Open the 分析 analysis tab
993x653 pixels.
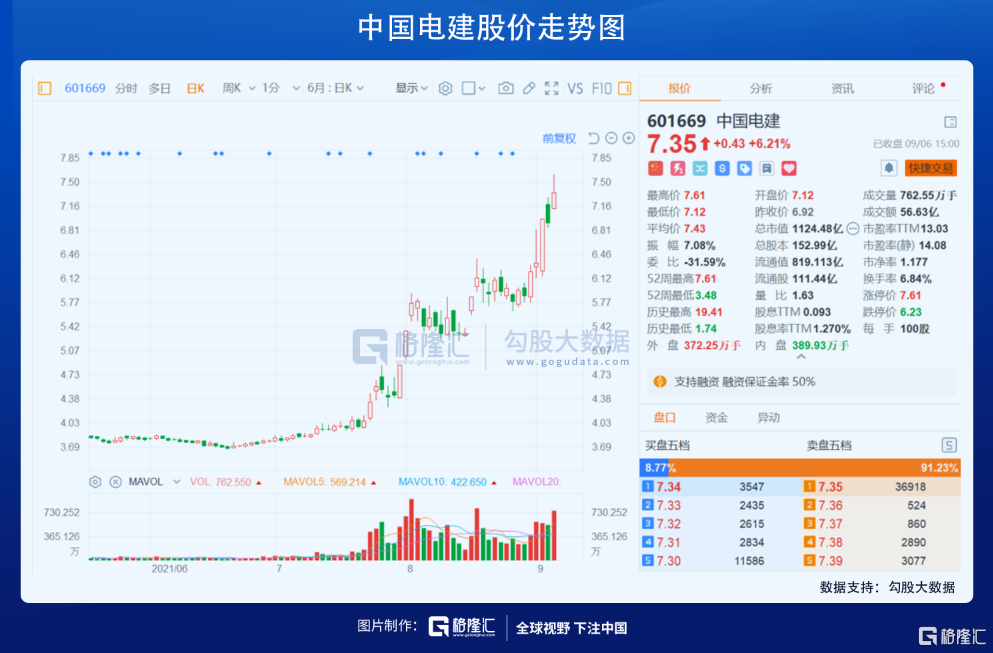point(761,88)
